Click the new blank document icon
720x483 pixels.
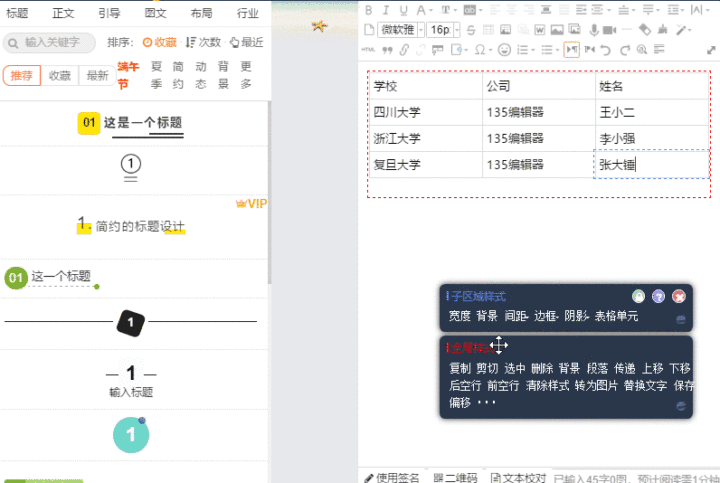tap(369, 30)
